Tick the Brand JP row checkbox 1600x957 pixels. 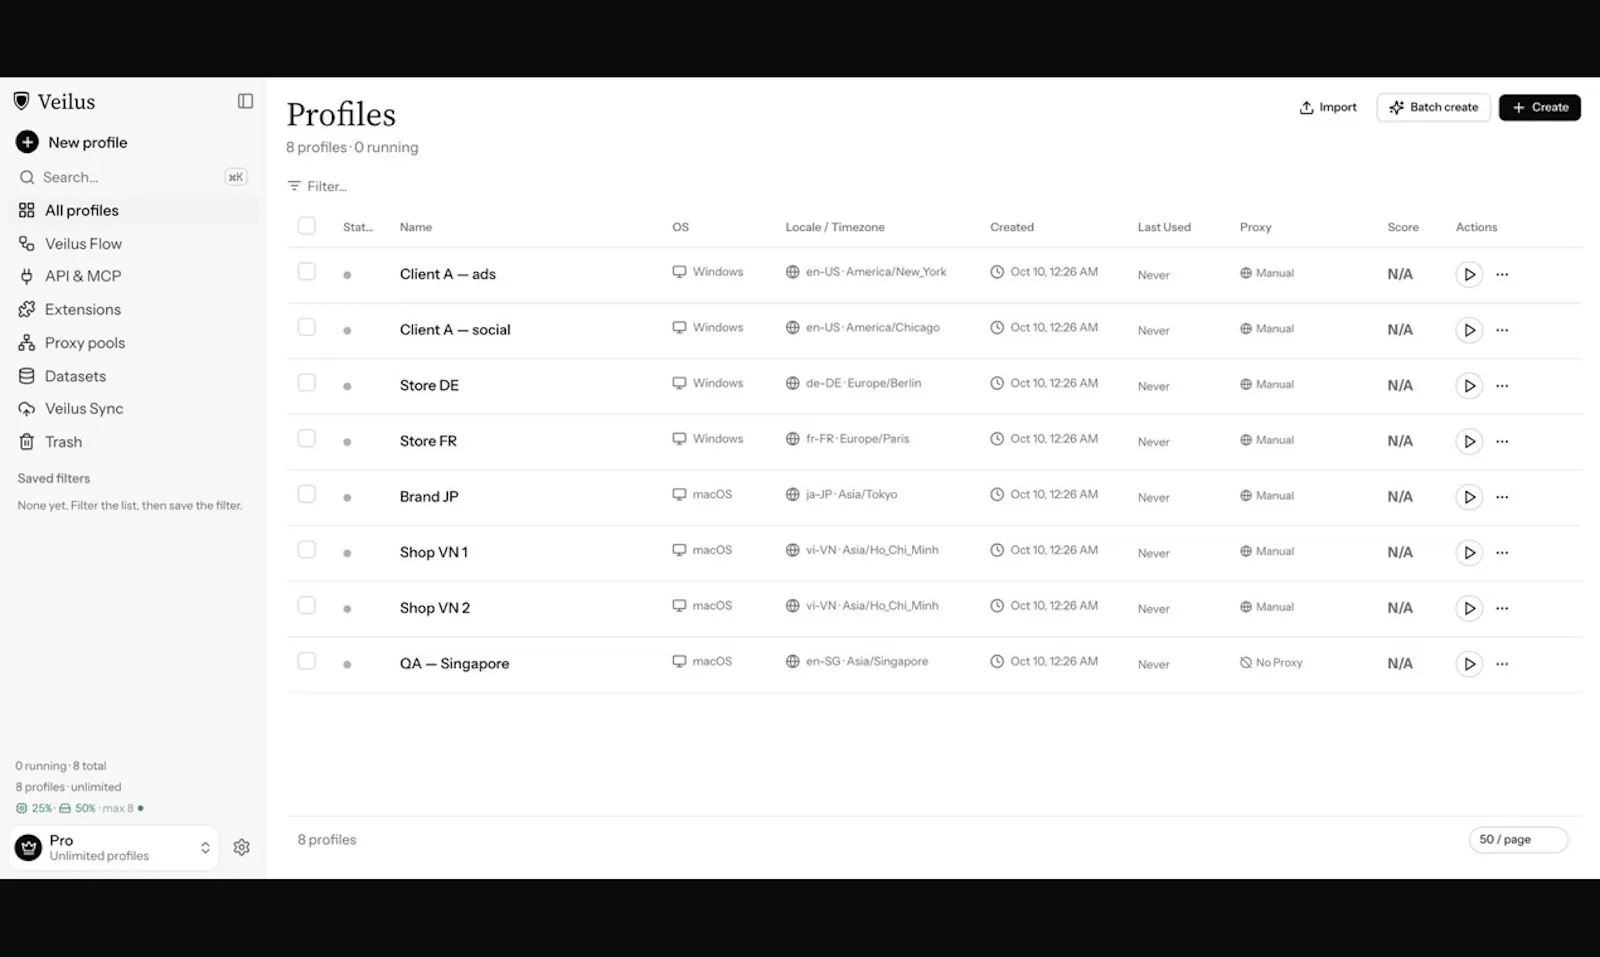(306, 494)
